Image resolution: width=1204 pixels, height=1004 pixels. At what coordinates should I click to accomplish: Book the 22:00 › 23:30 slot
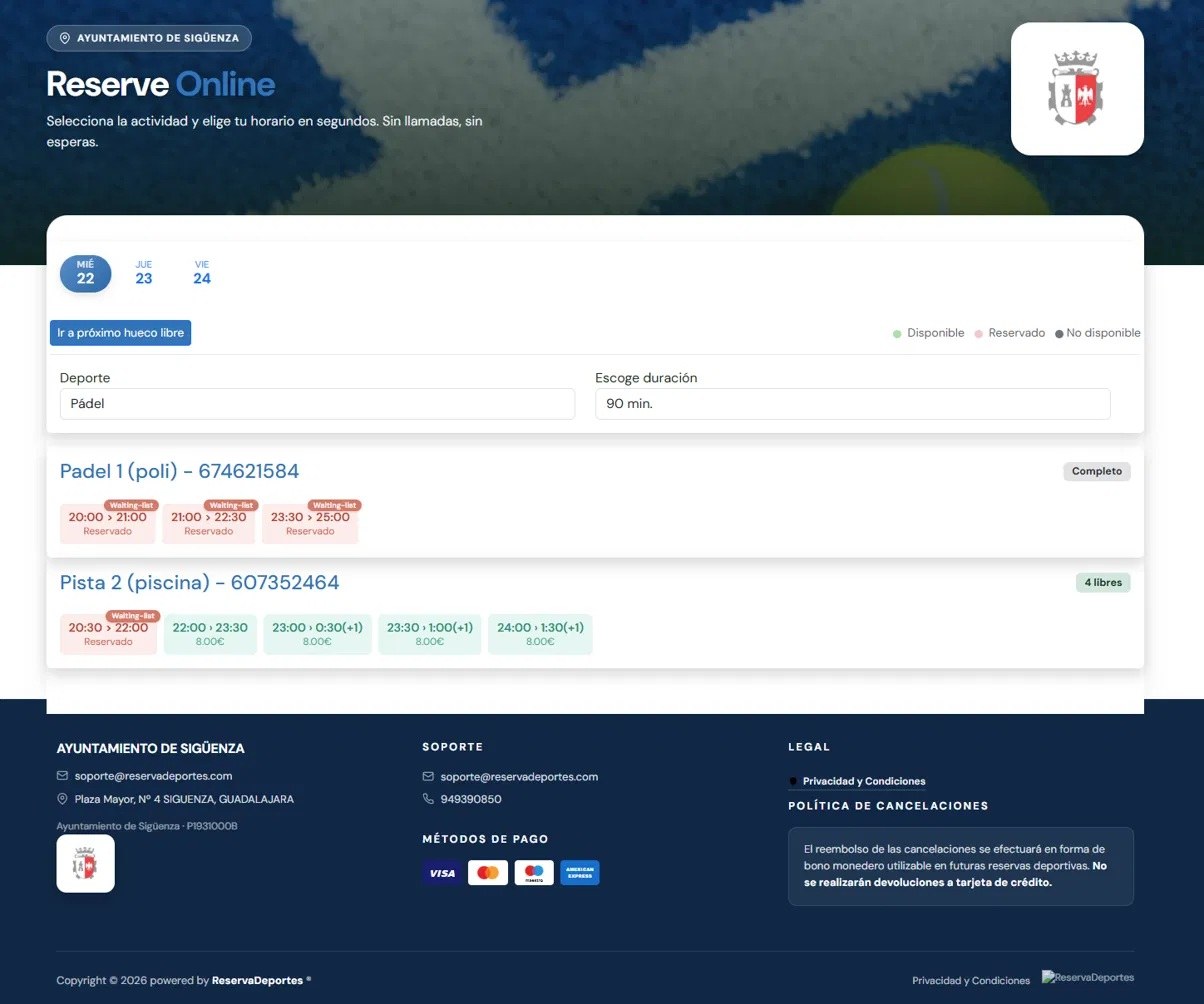pos(210,635)
